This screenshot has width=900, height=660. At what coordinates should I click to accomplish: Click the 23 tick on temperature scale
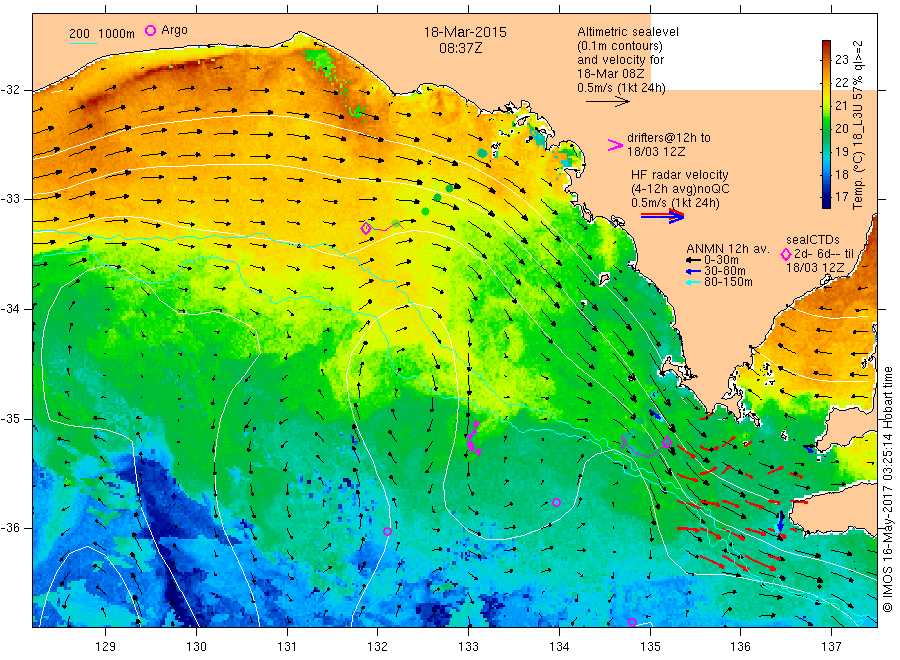(842, 60)
